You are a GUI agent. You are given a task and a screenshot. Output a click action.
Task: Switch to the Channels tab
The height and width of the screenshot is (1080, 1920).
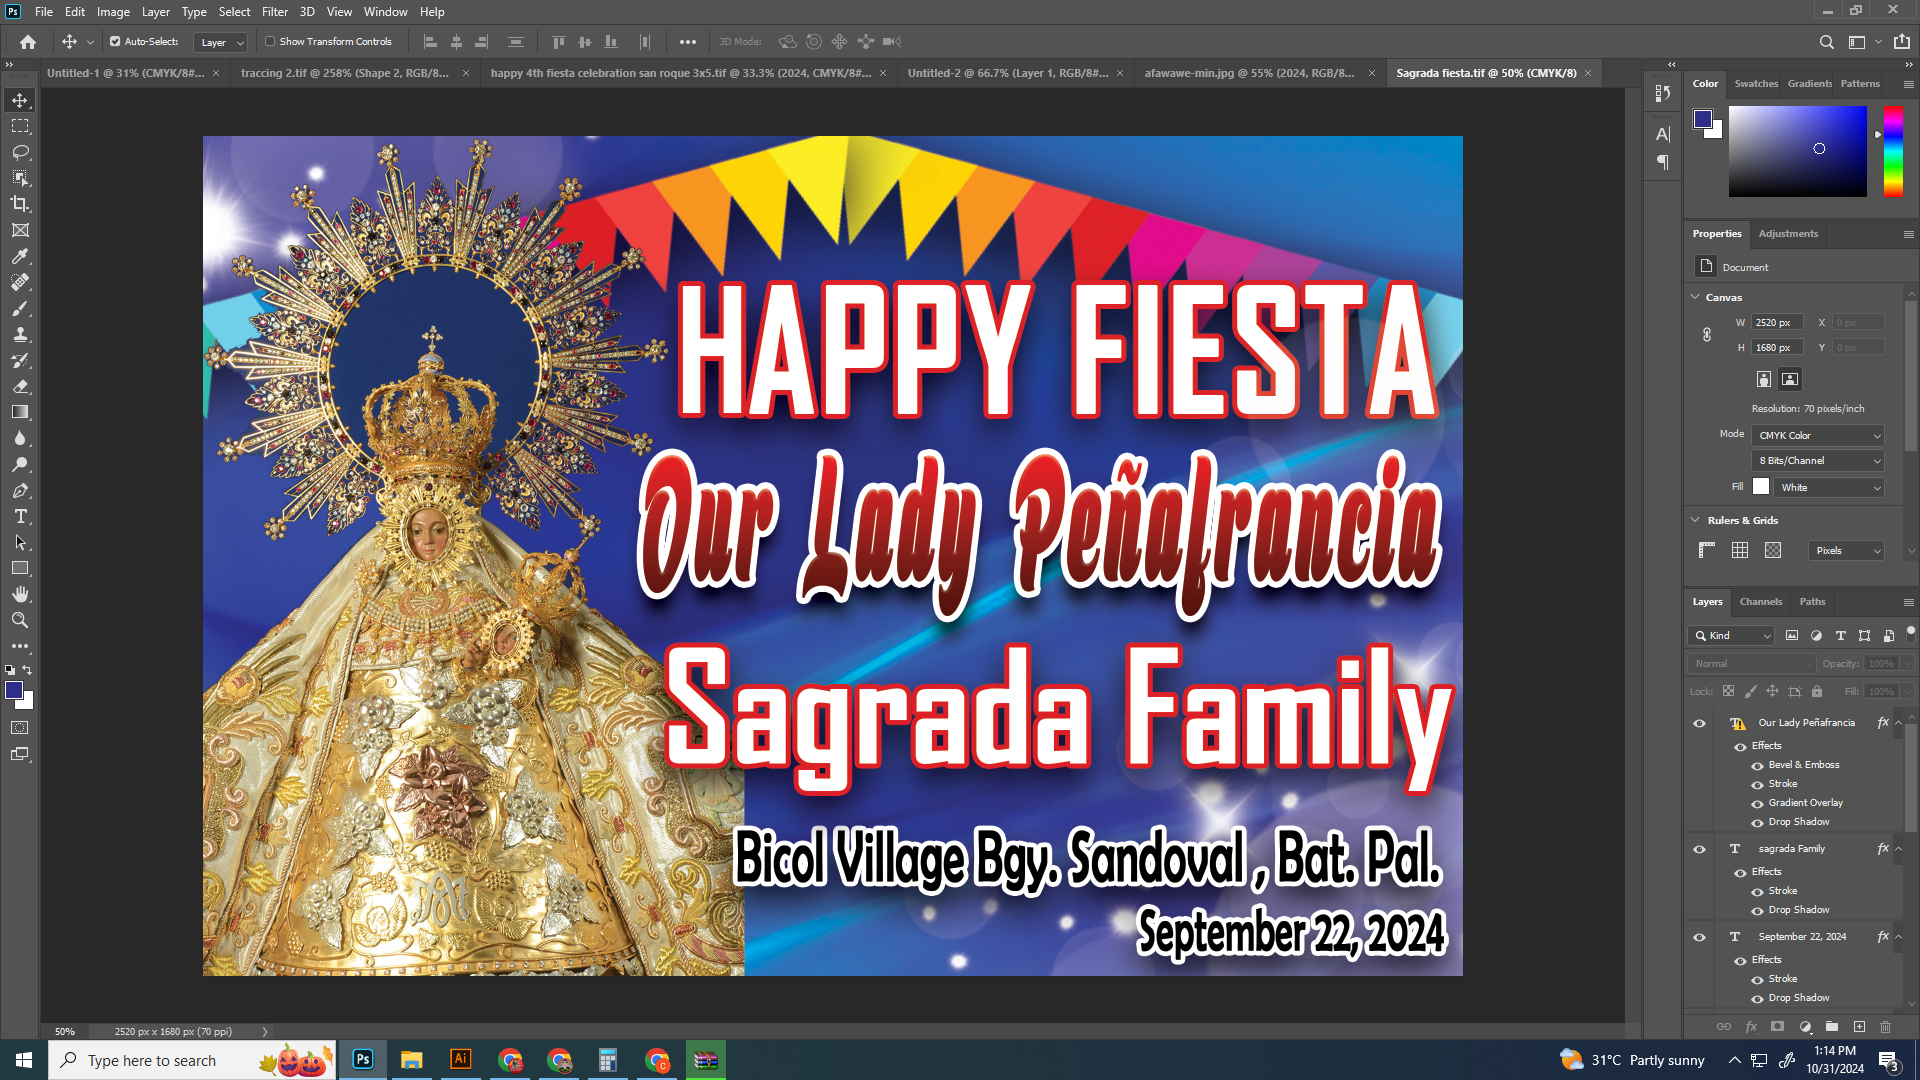1760,602
